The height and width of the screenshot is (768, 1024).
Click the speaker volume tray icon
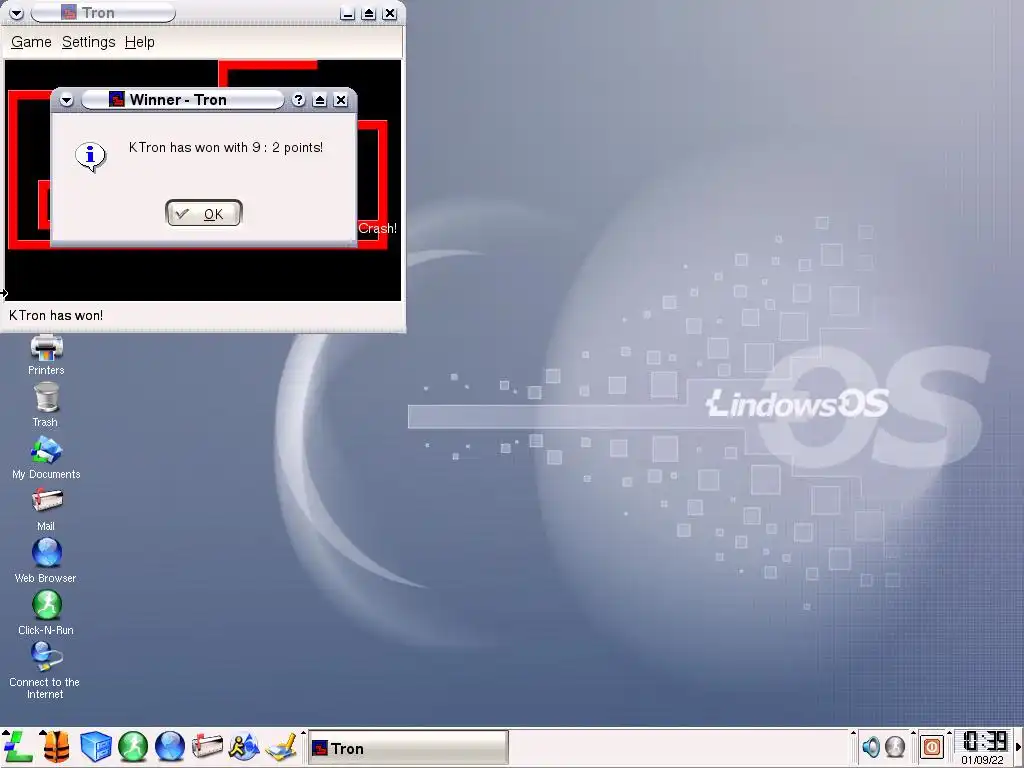tap(871, 746)
